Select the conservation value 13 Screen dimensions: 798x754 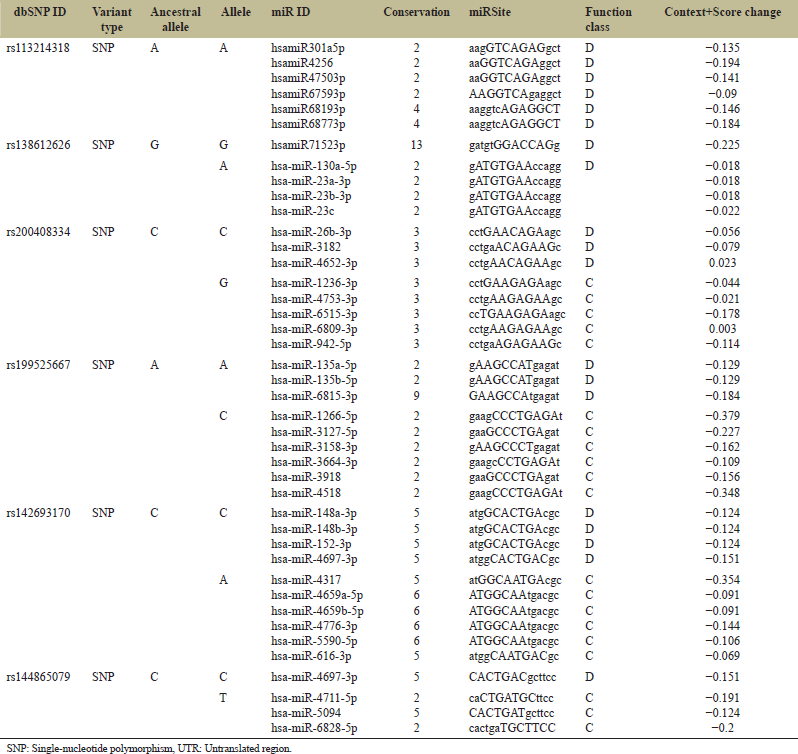pyautogui.click(x=417, y=145)
